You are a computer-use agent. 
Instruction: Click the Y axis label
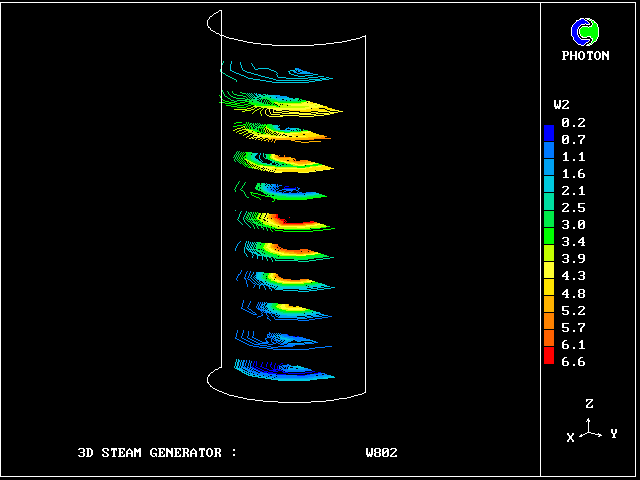613,434
